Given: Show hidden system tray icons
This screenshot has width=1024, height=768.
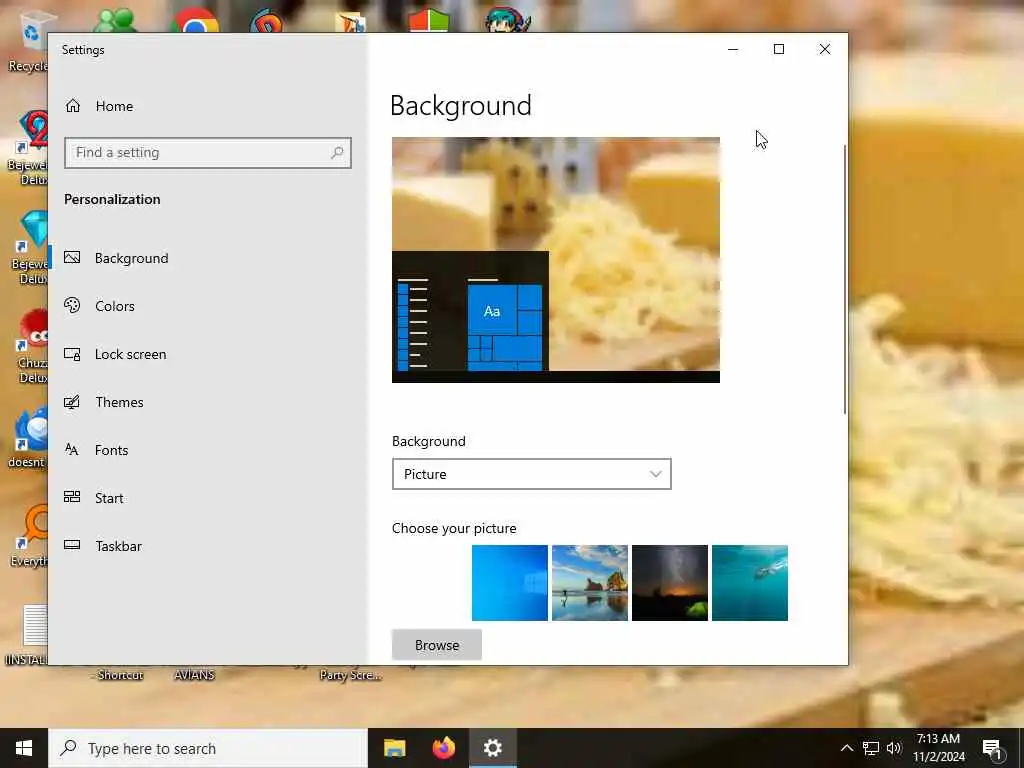Looking at the screenshot, I should 846,748.
